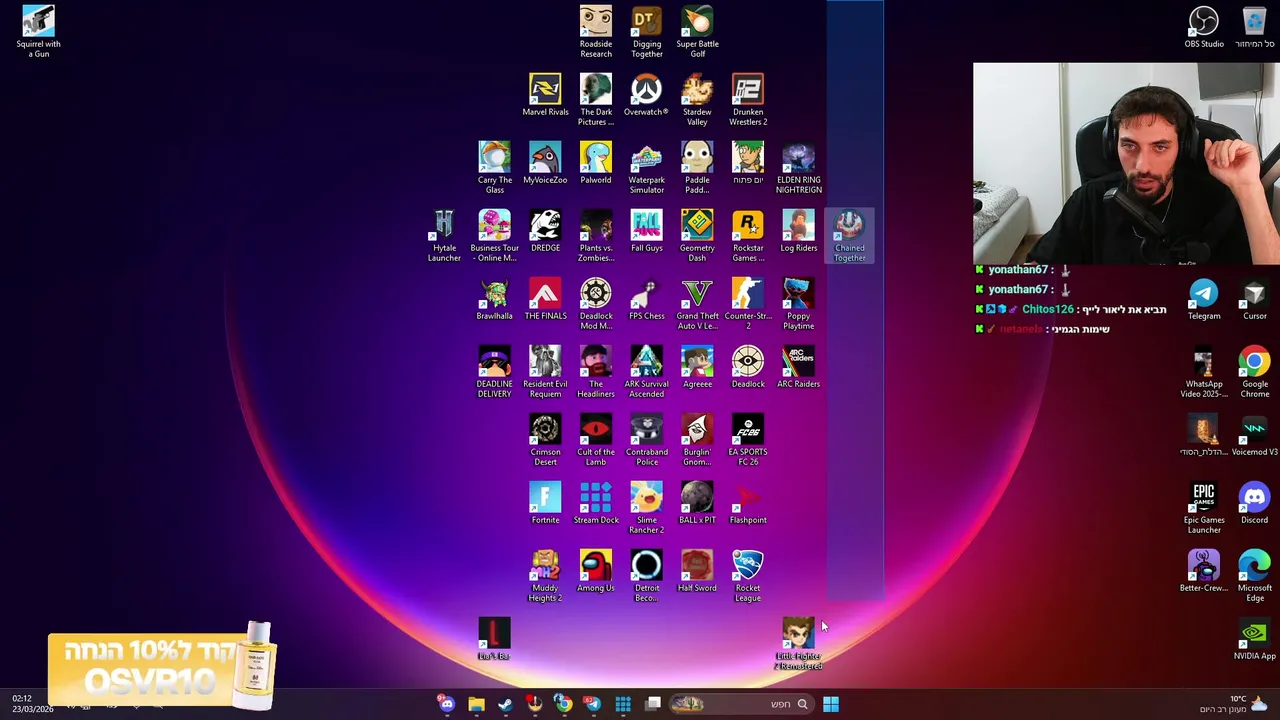
Task: Open the FPS Chess icon
Action: (647, 299)
